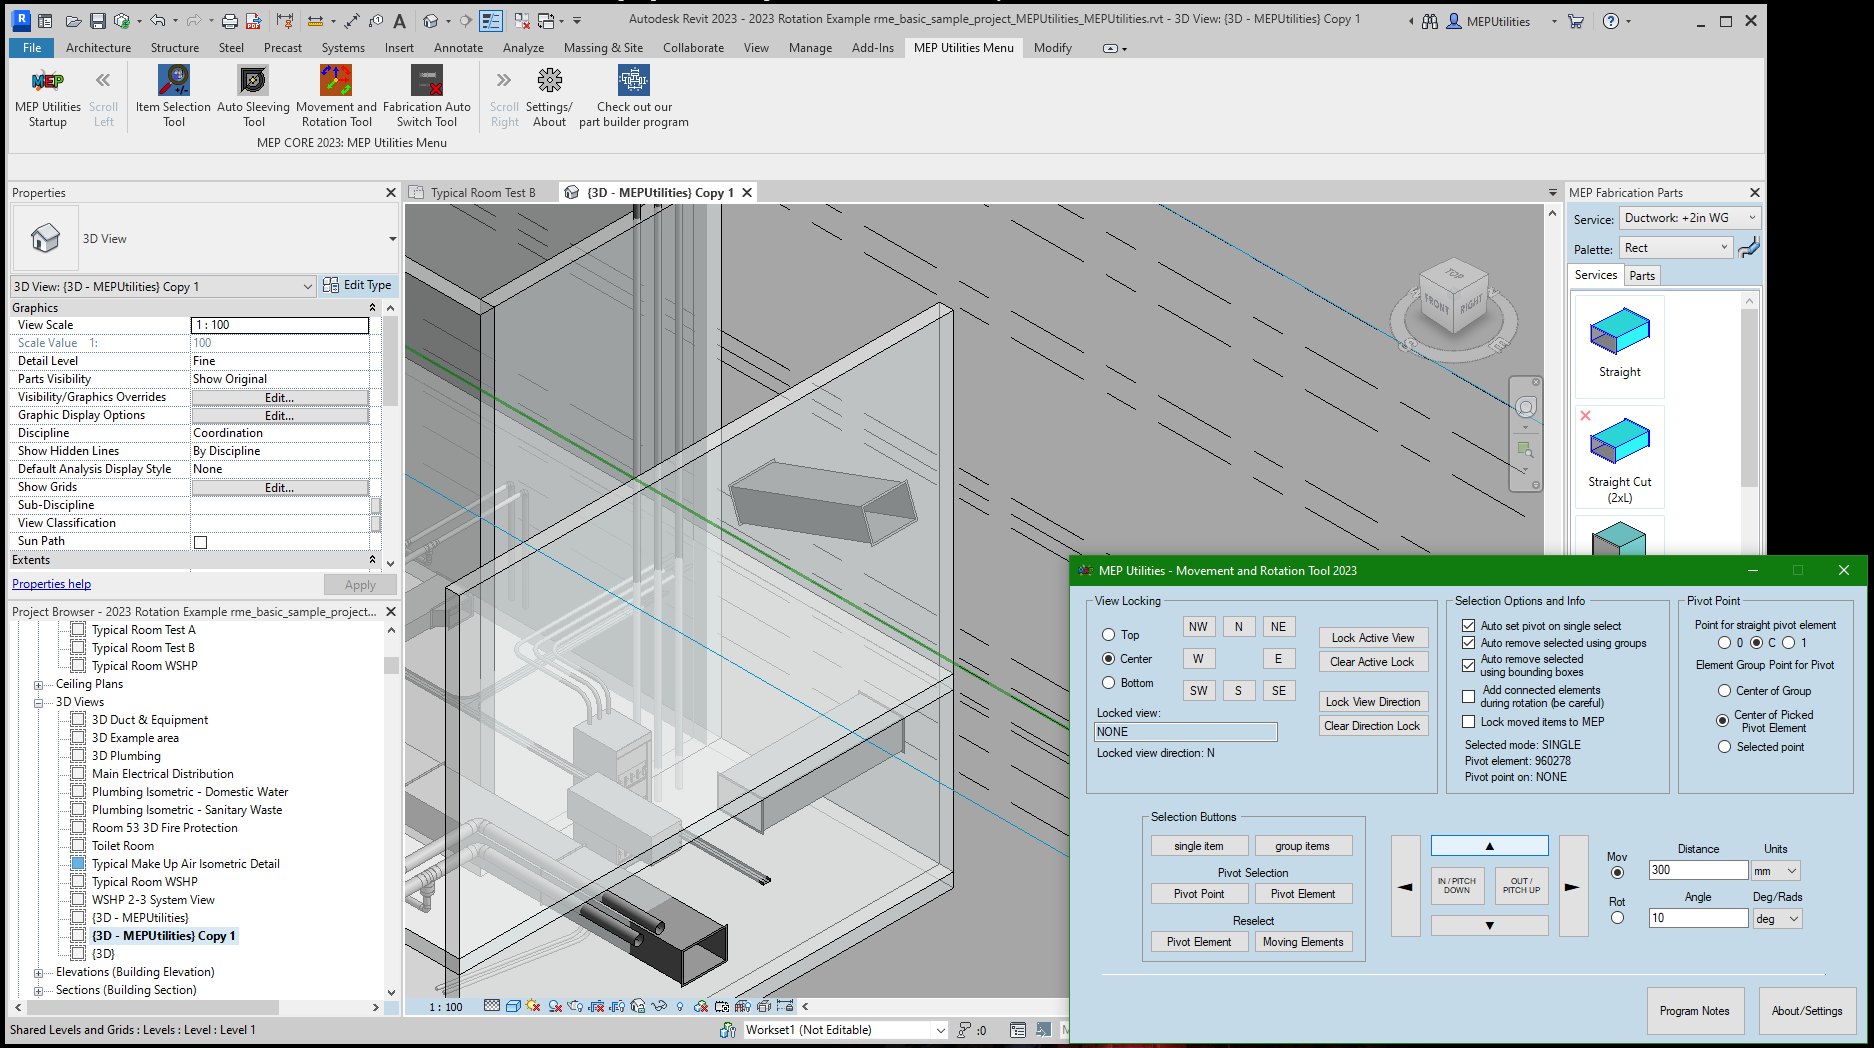
Task: Select the Rot rotation mode radio button
Action: click(x=1617, y=918)
